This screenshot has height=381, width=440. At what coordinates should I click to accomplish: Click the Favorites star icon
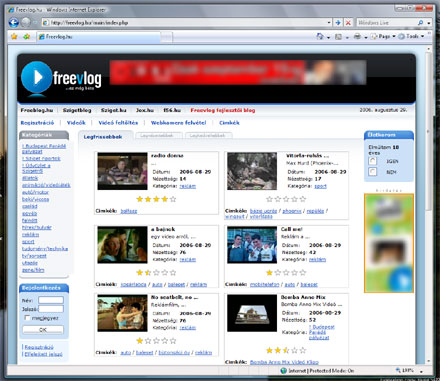pyautogui.click(x=14, y=36)
